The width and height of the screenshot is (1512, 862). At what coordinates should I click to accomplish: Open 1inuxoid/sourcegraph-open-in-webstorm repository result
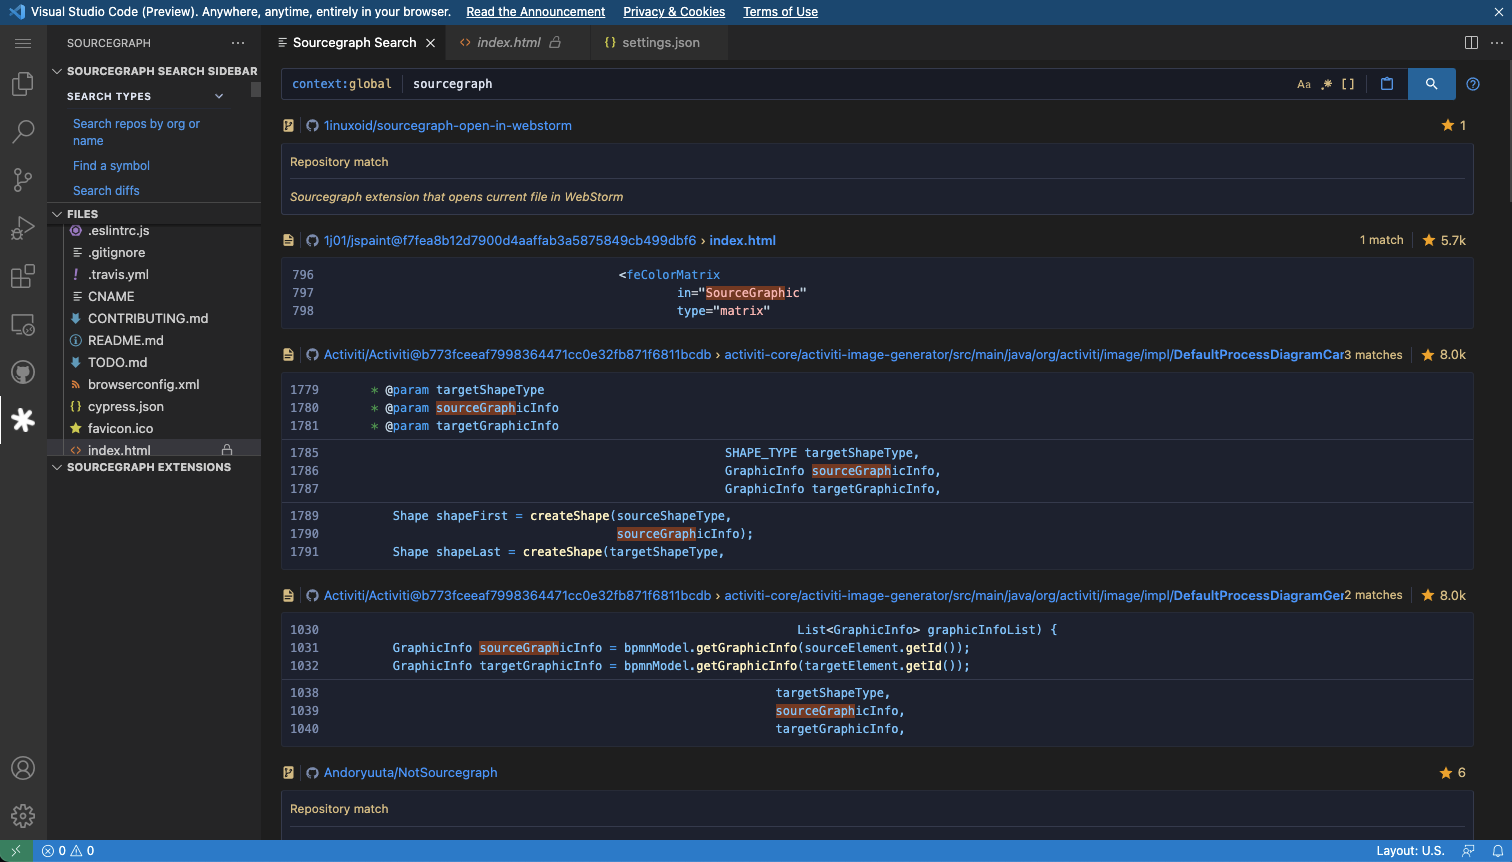[x=448, y=126]
